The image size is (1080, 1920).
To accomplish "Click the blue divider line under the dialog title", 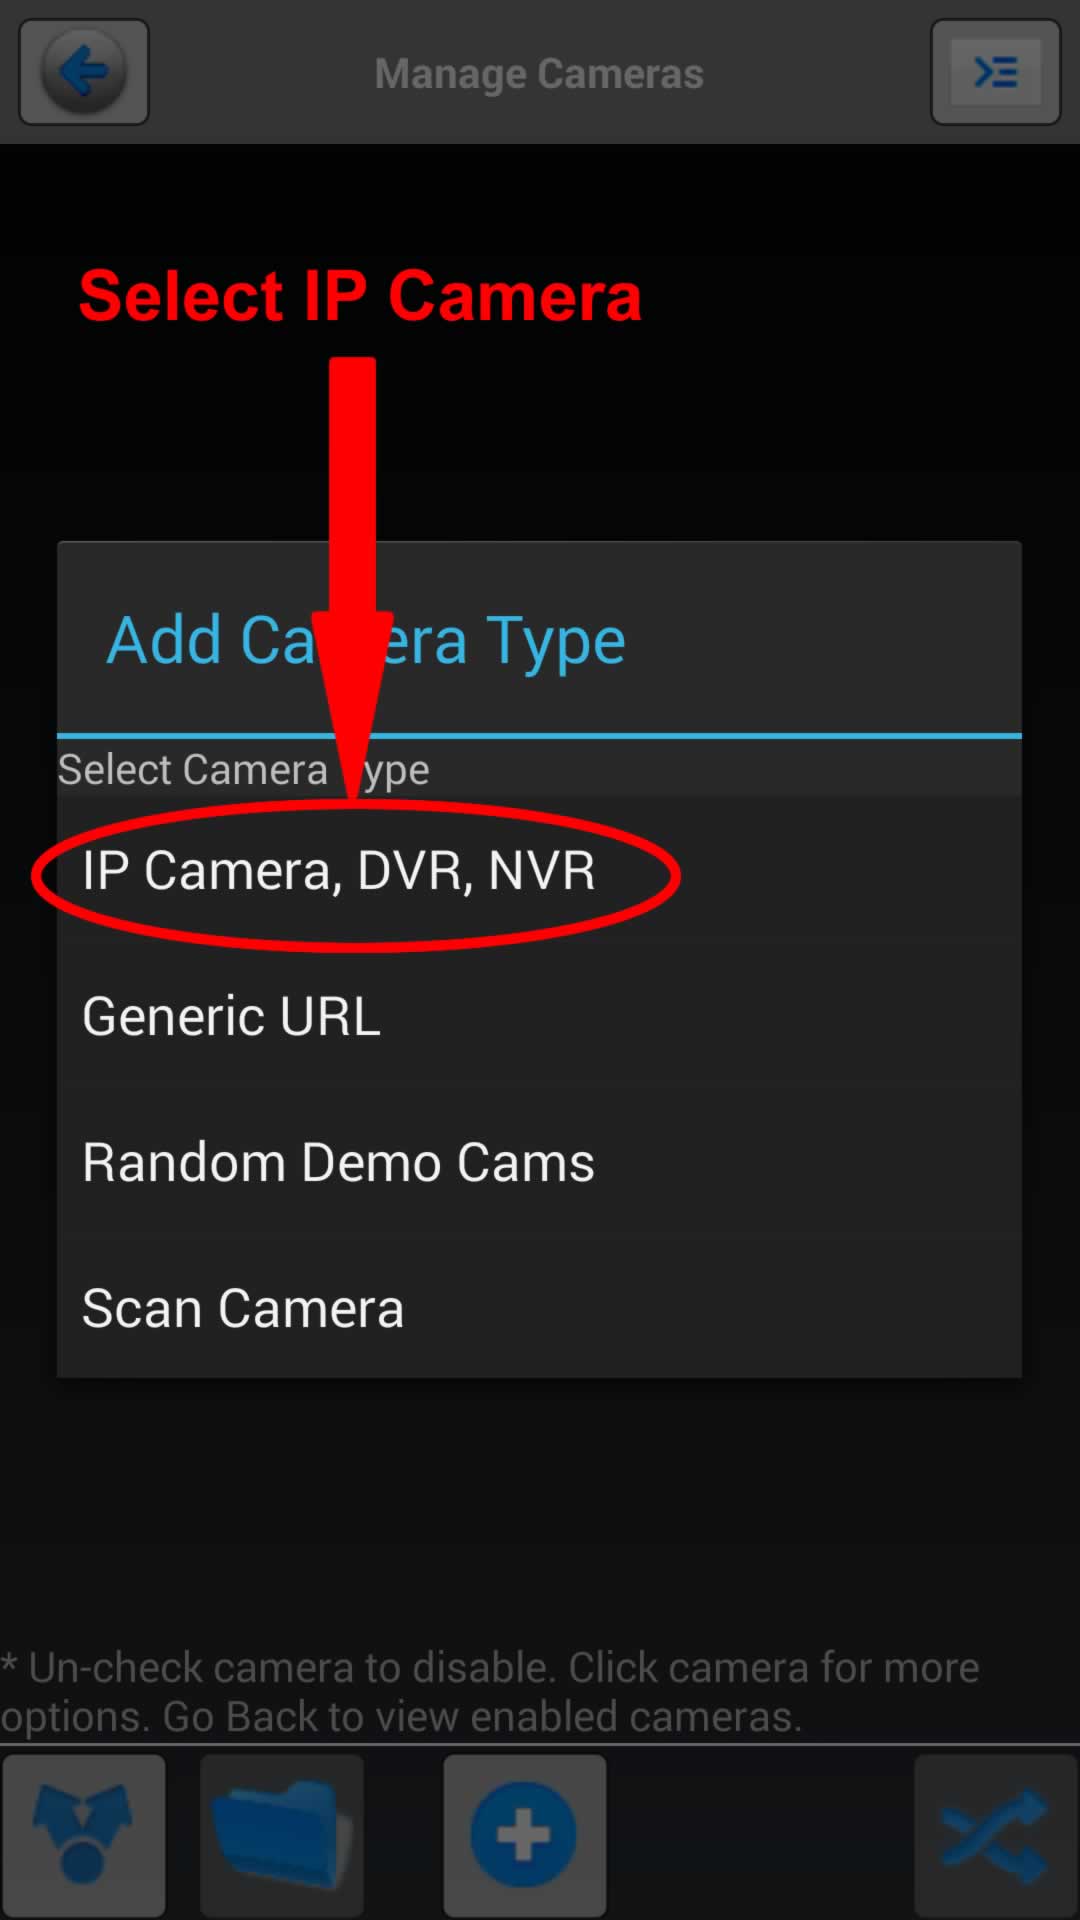I will coord(539,736).
